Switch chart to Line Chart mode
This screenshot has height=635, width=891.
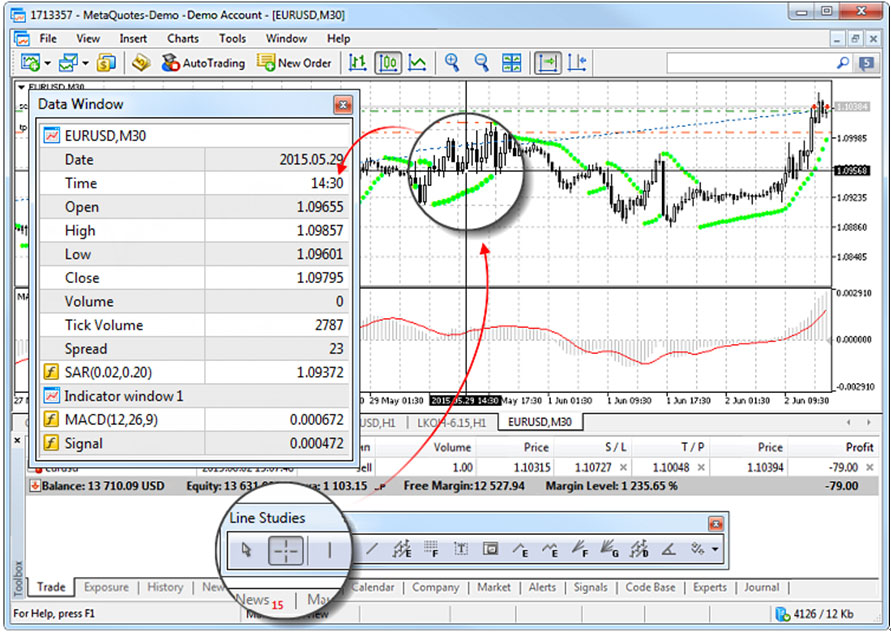pos(418,63)
